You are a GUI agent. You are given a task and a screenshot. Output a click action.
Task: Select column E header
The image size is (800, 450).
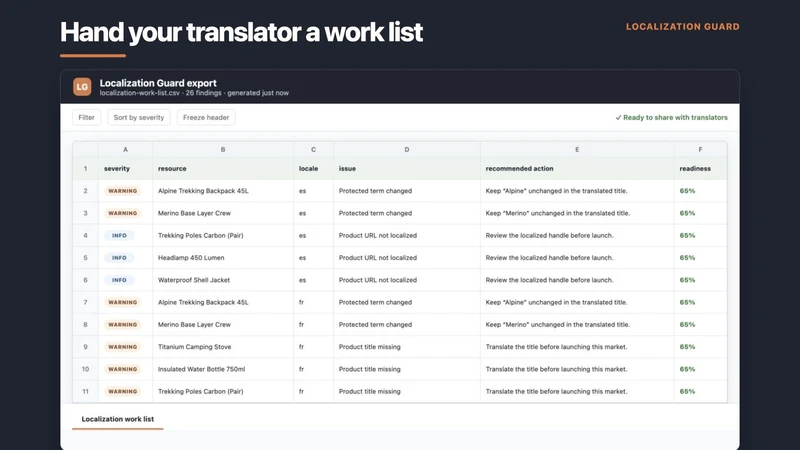(x=577, y=149)
